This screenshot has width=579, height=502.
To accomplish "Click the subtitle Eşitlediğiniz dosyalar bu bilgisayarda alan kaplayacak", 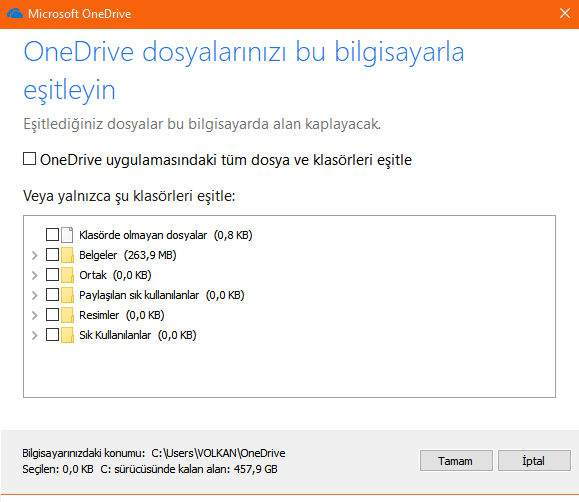I will coord(202,124).
